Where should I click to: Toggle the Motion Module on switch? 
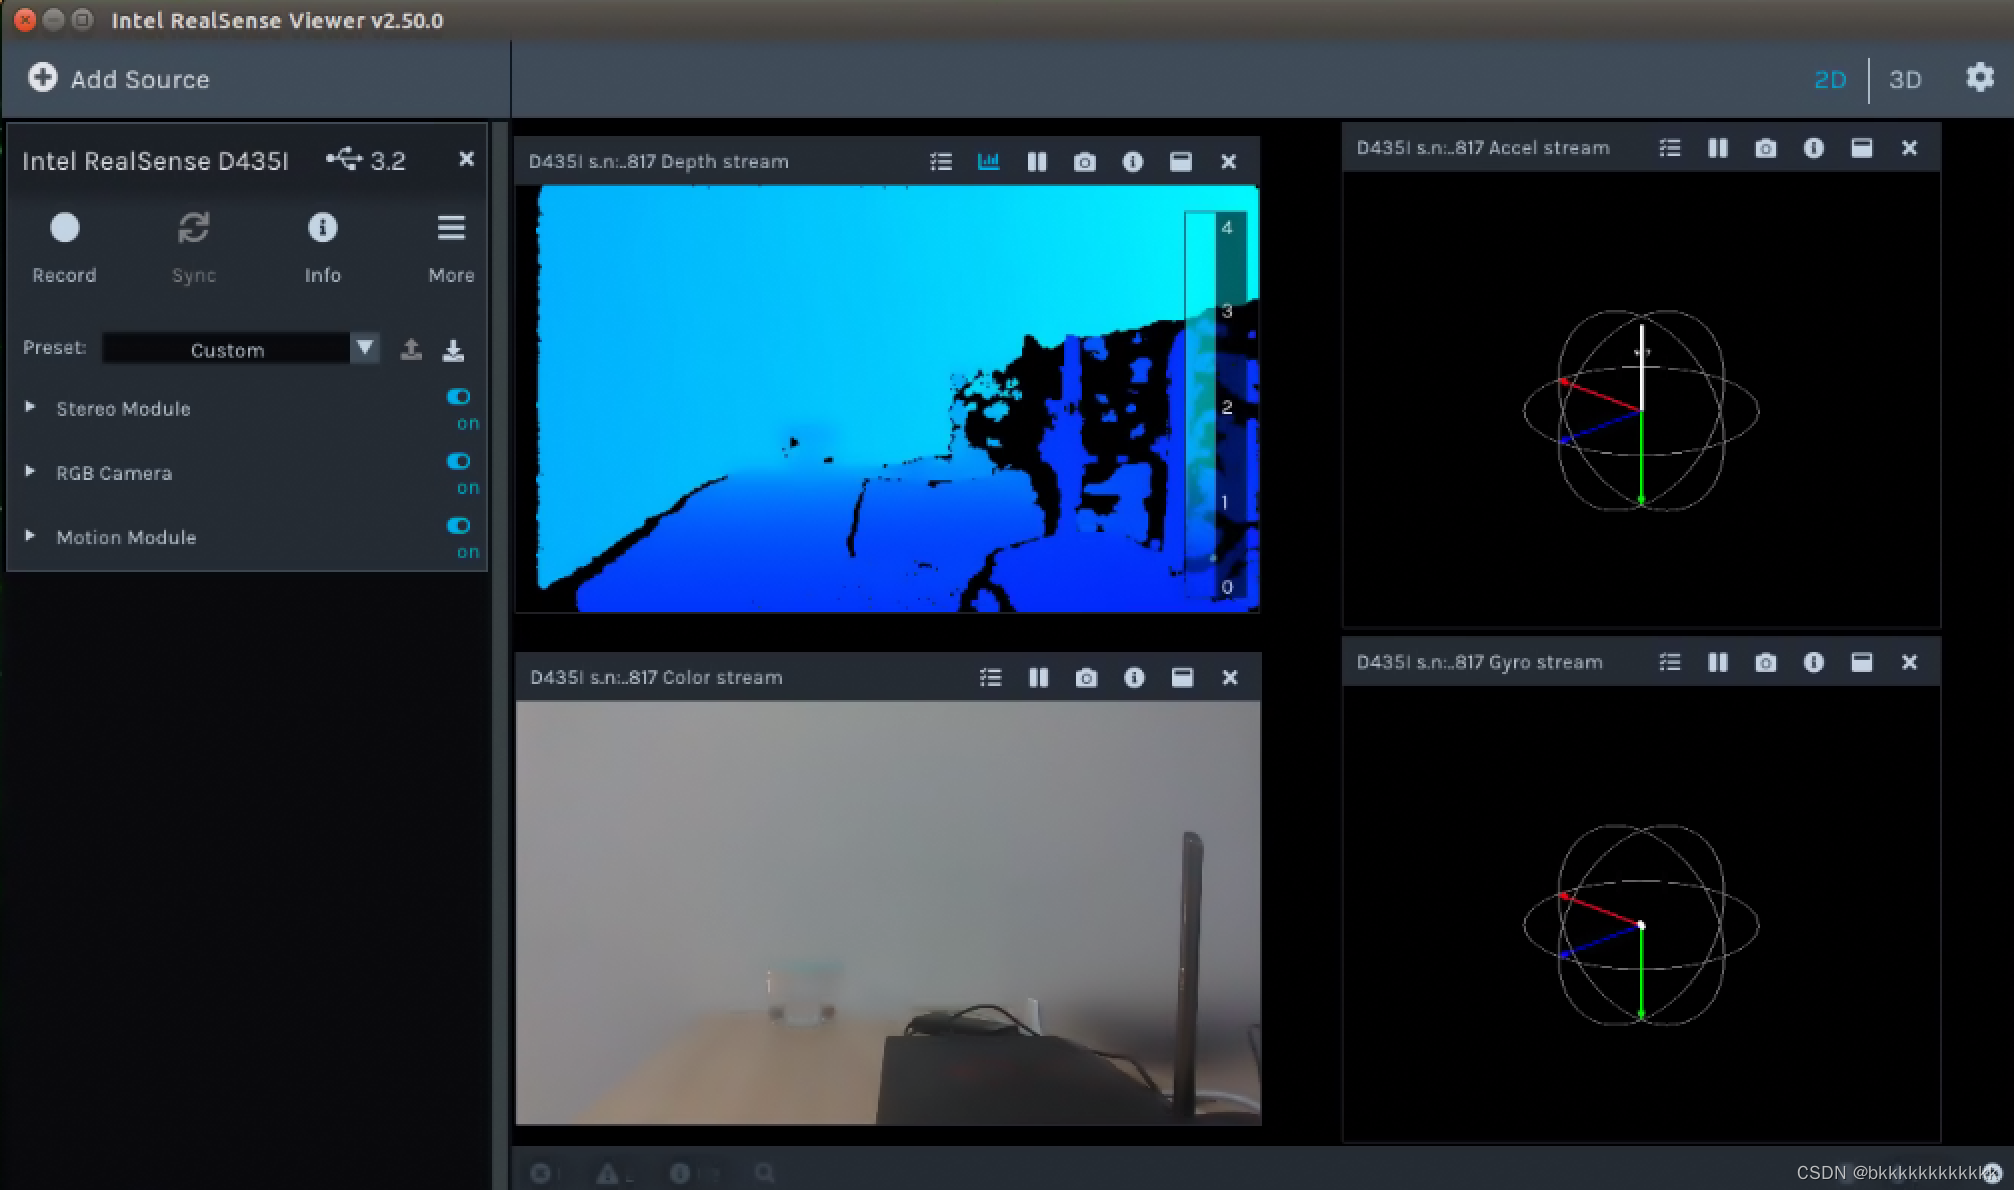(x=458, y=525)
